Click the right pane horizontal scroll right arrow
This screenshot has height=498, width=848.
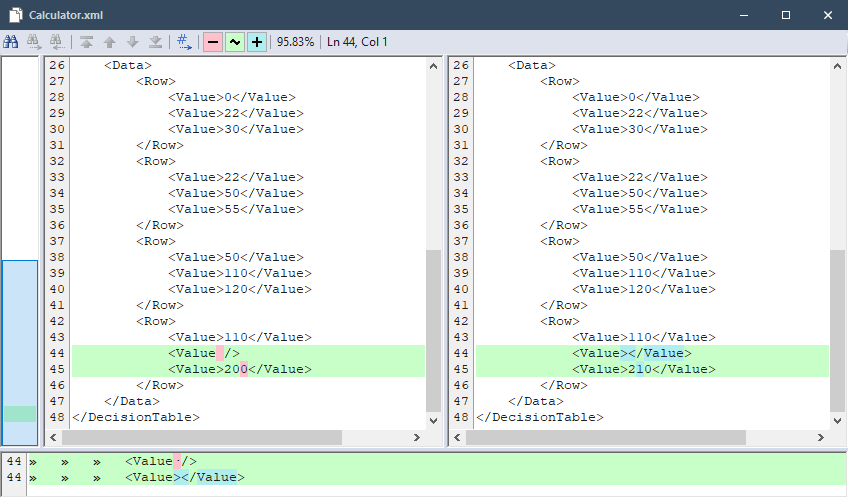click(820, 437)
